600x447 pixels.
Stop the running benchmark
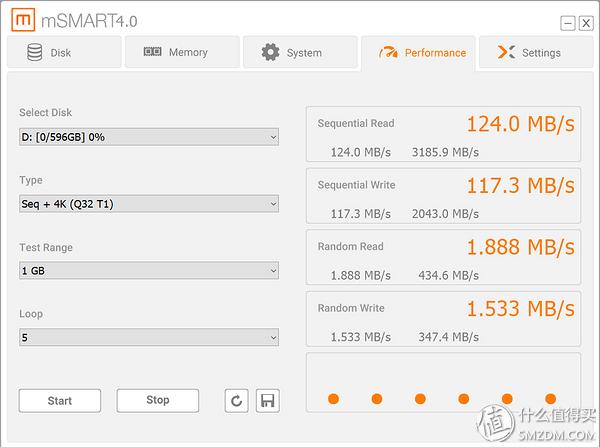(x=158, y=401)
